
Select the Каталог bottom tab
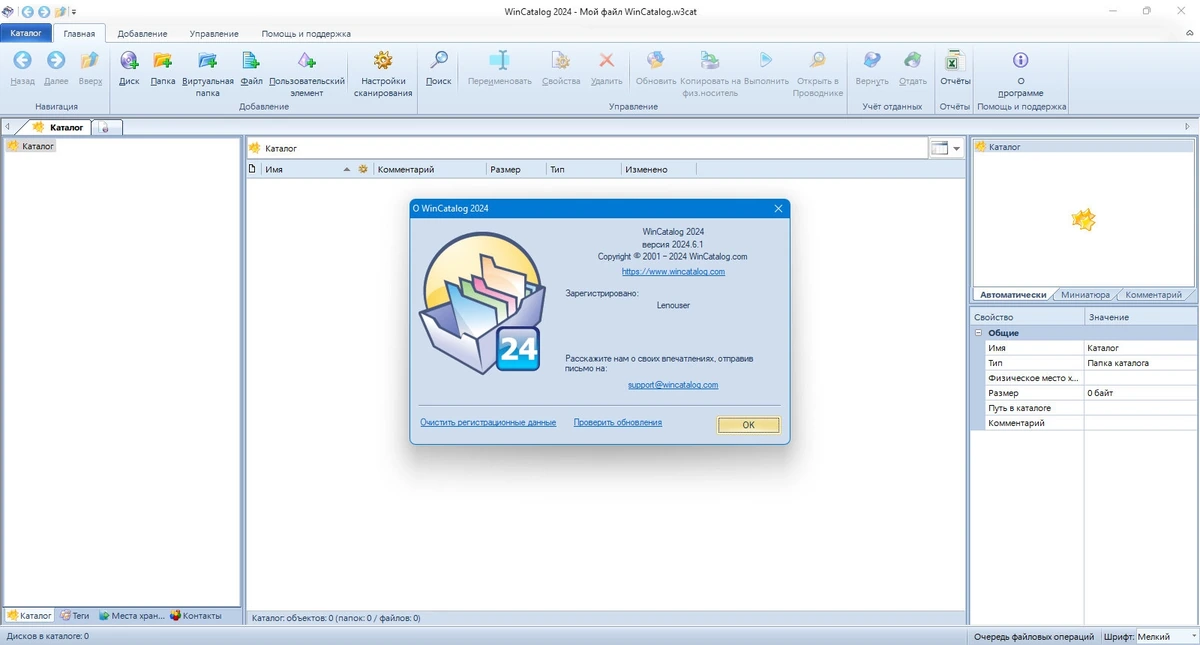[x=29, y=615]
